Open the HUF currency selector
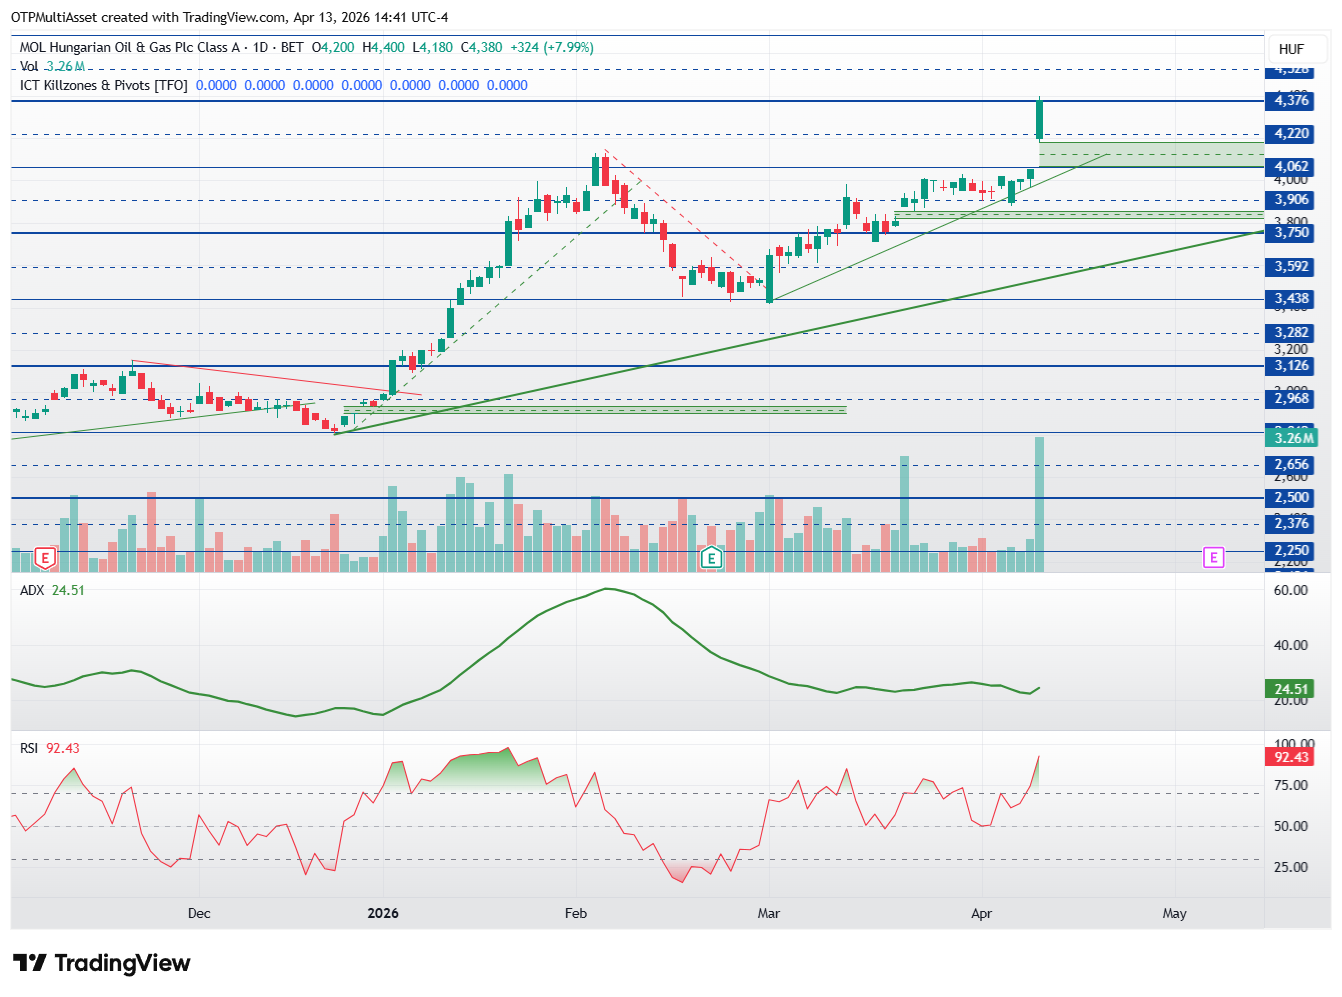 point(1291,49)
